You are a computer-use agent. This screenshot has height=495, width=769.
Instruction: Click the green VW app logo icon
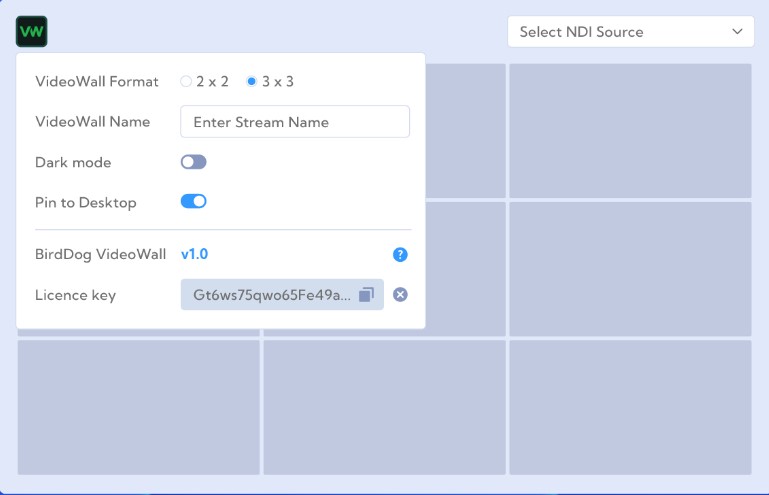[32, 32]
